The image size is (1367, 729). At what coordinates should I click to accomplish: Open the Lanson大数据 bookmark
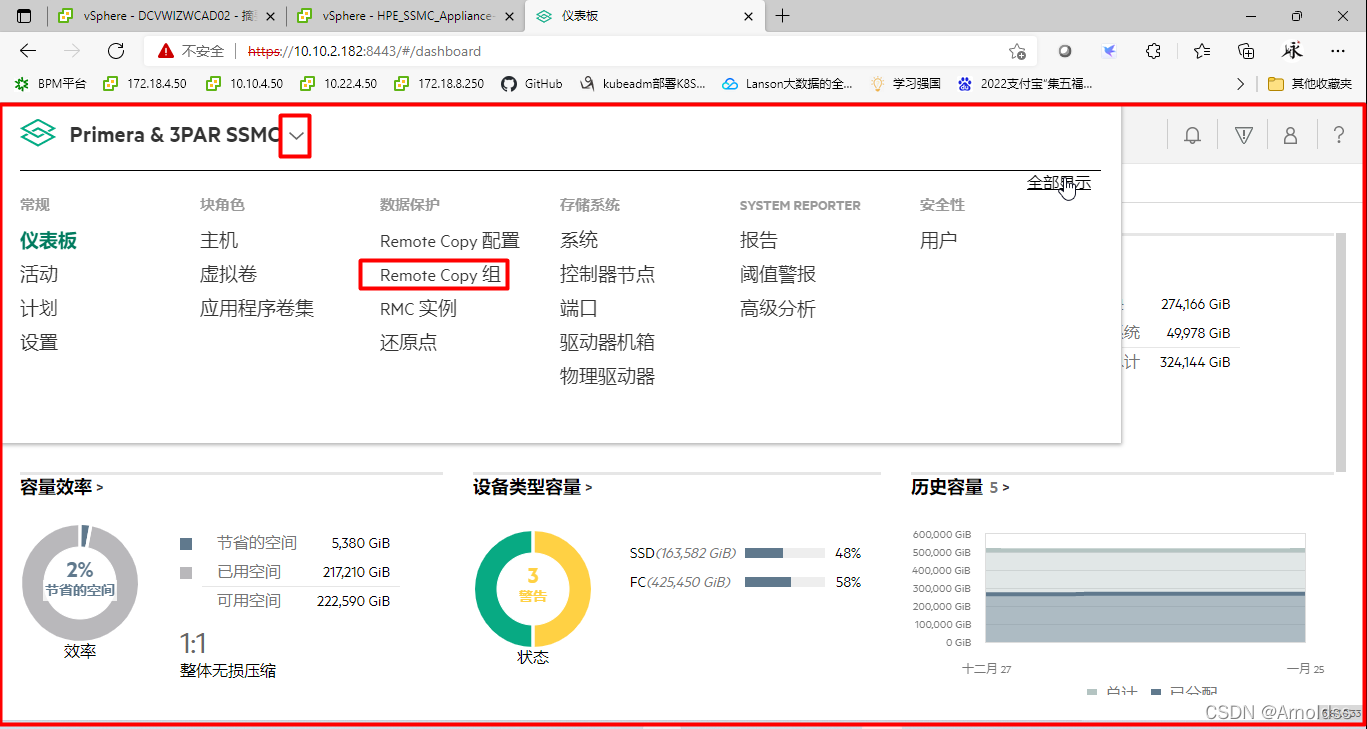pyautogui.click(x=787, y=84)
